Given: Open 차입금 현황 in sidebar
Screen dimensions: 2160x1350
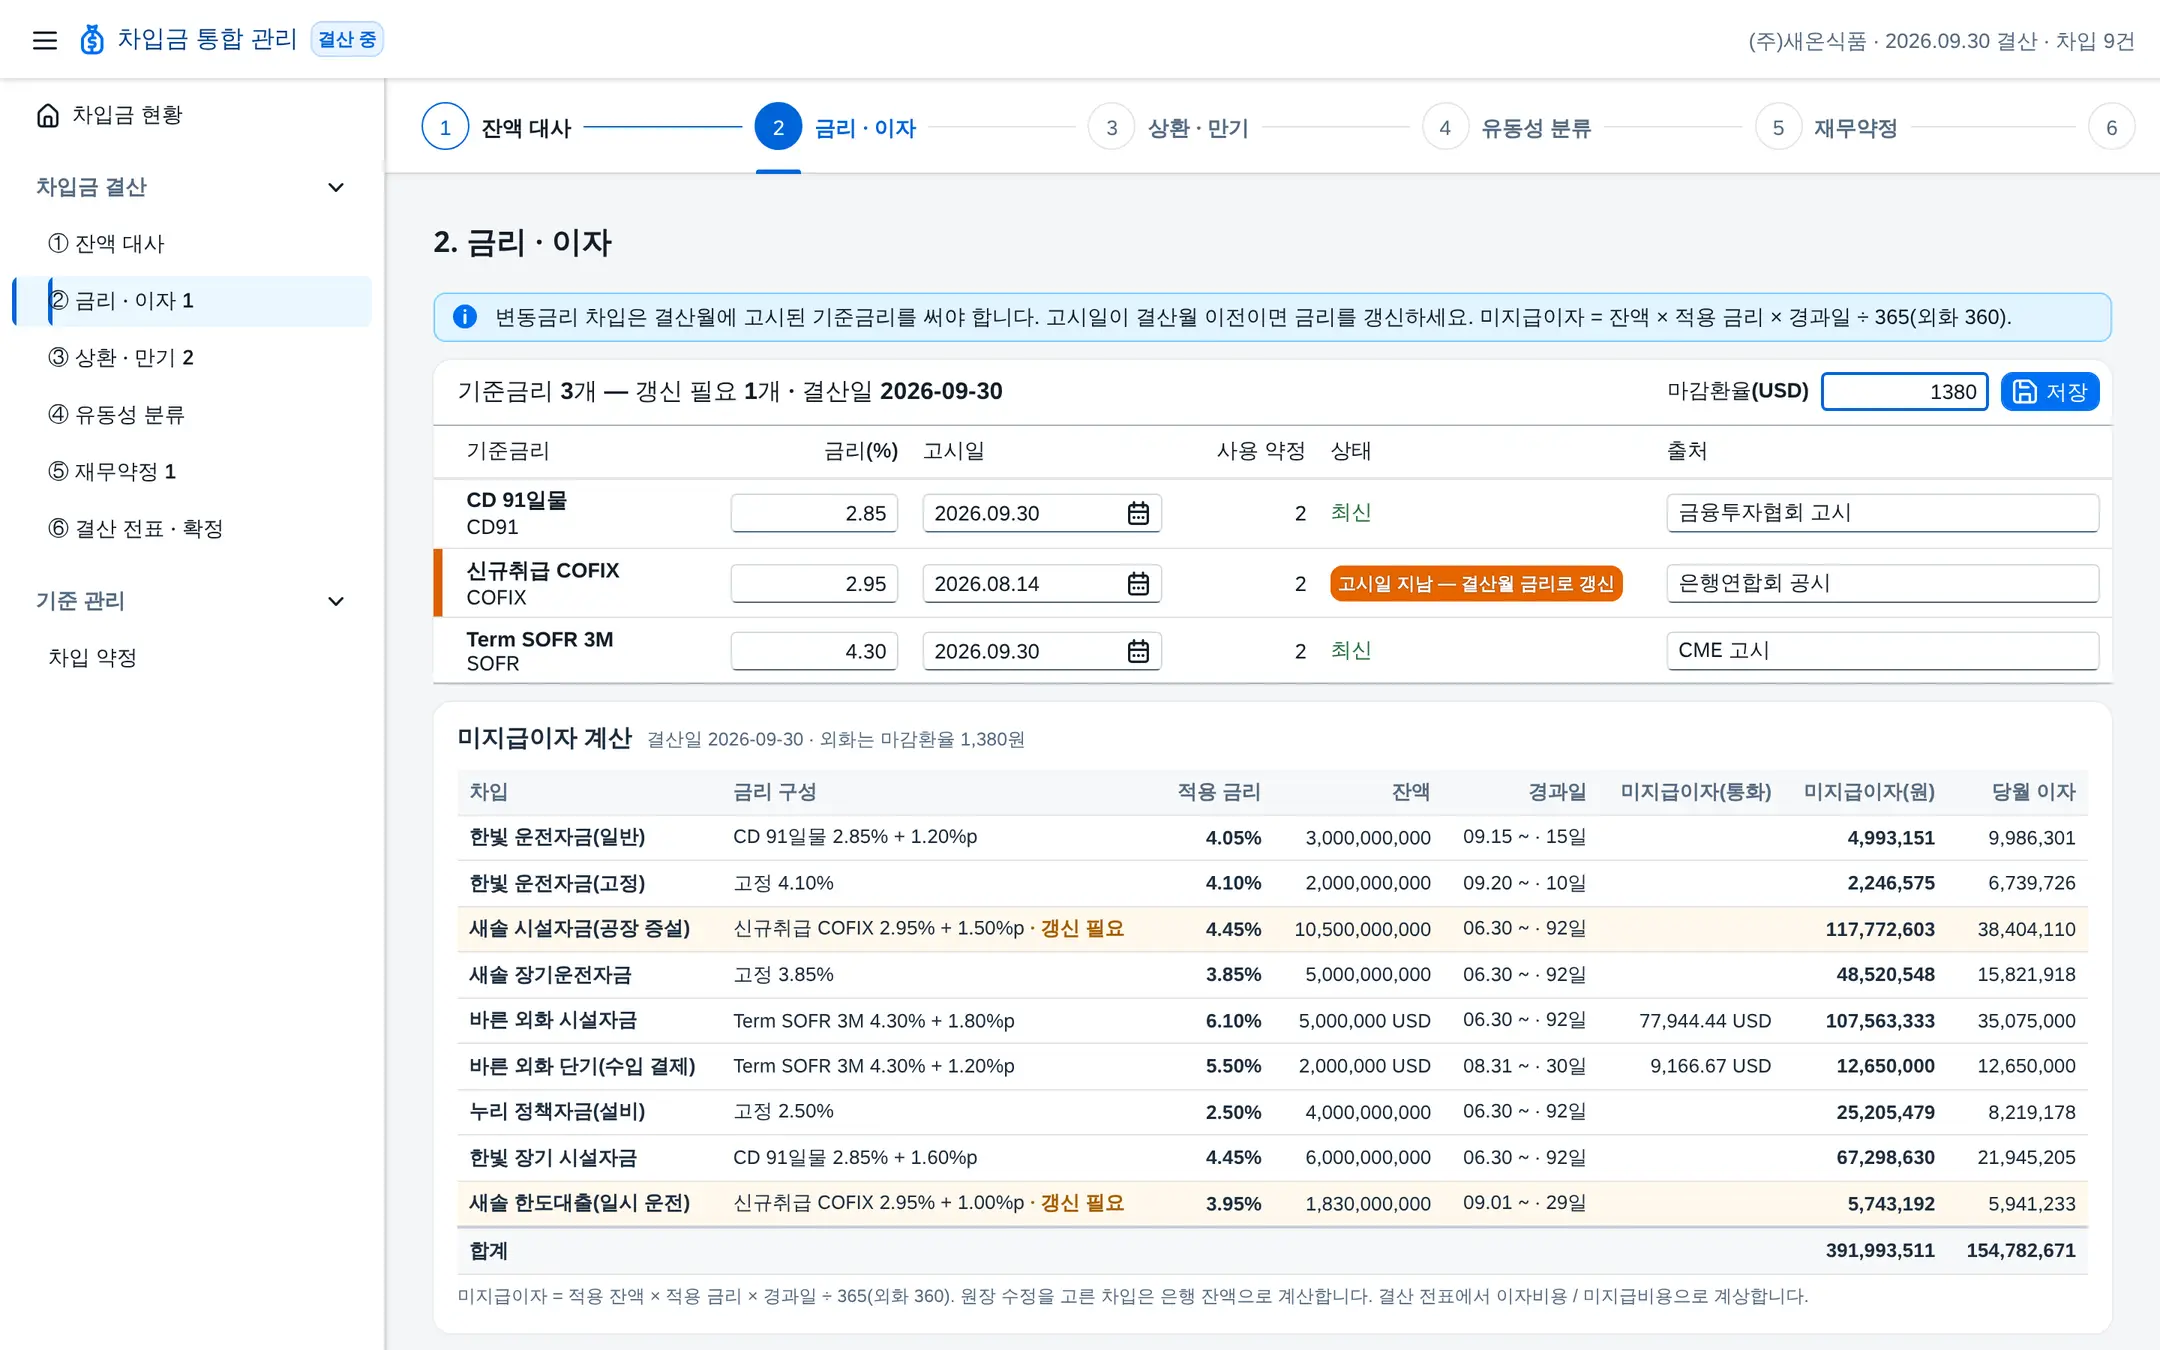Looking at the screenshot, I should click(190, 115).
